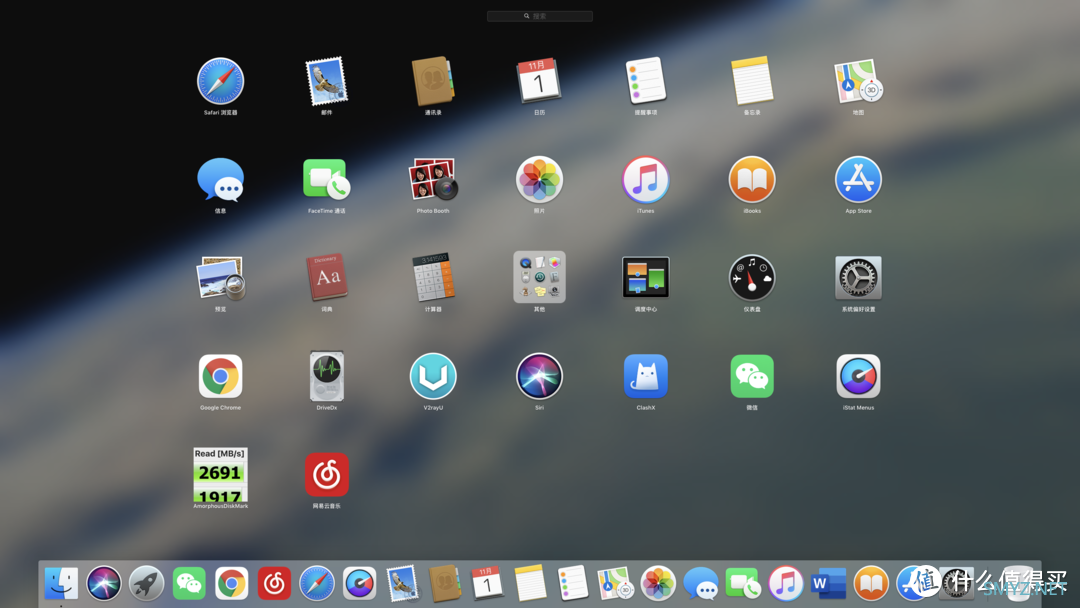Open Safari from the Launchpad grid
Viewport: 1080px width, 608px height.
(220, 81)
